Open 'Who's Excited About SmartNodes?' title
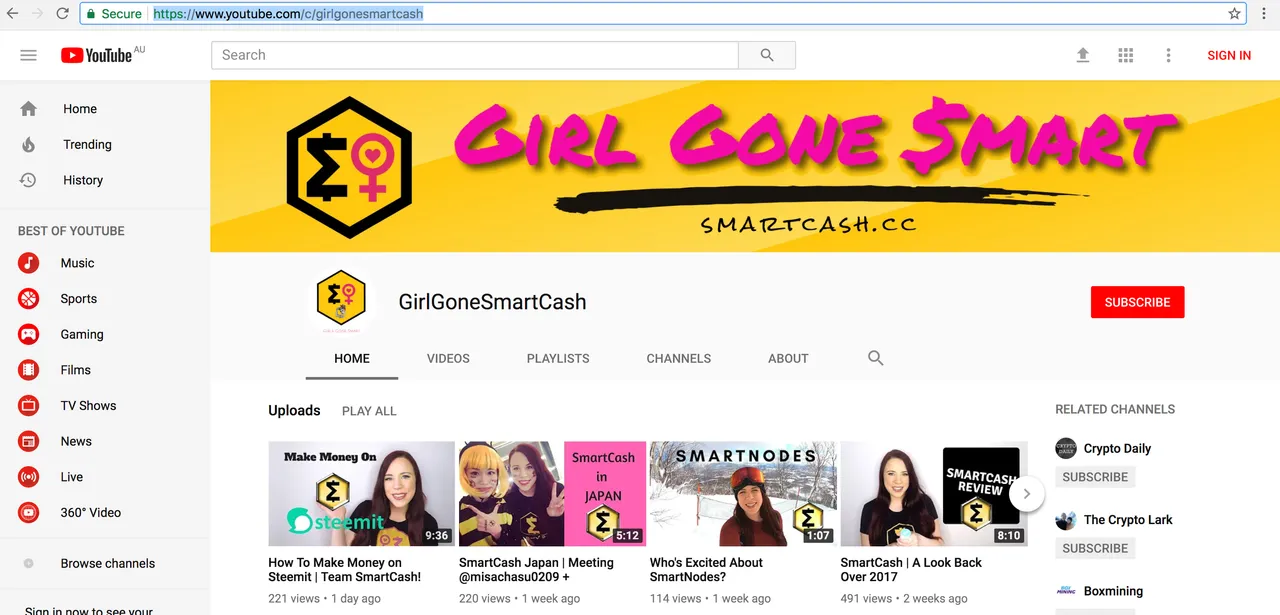The height and width of the screenshot is (615, 1280). [707, 570]
